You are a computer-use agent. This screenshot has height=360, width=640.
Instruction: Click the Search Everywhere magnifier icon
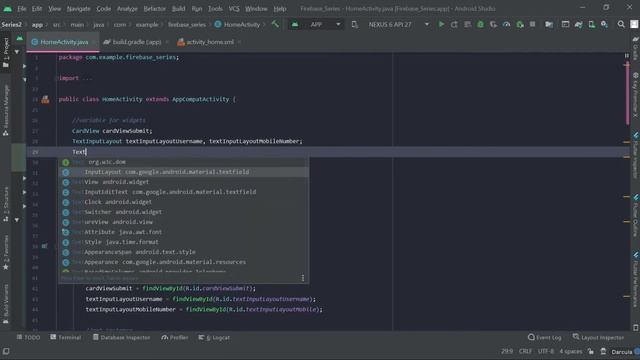click(x=621, y=24)
